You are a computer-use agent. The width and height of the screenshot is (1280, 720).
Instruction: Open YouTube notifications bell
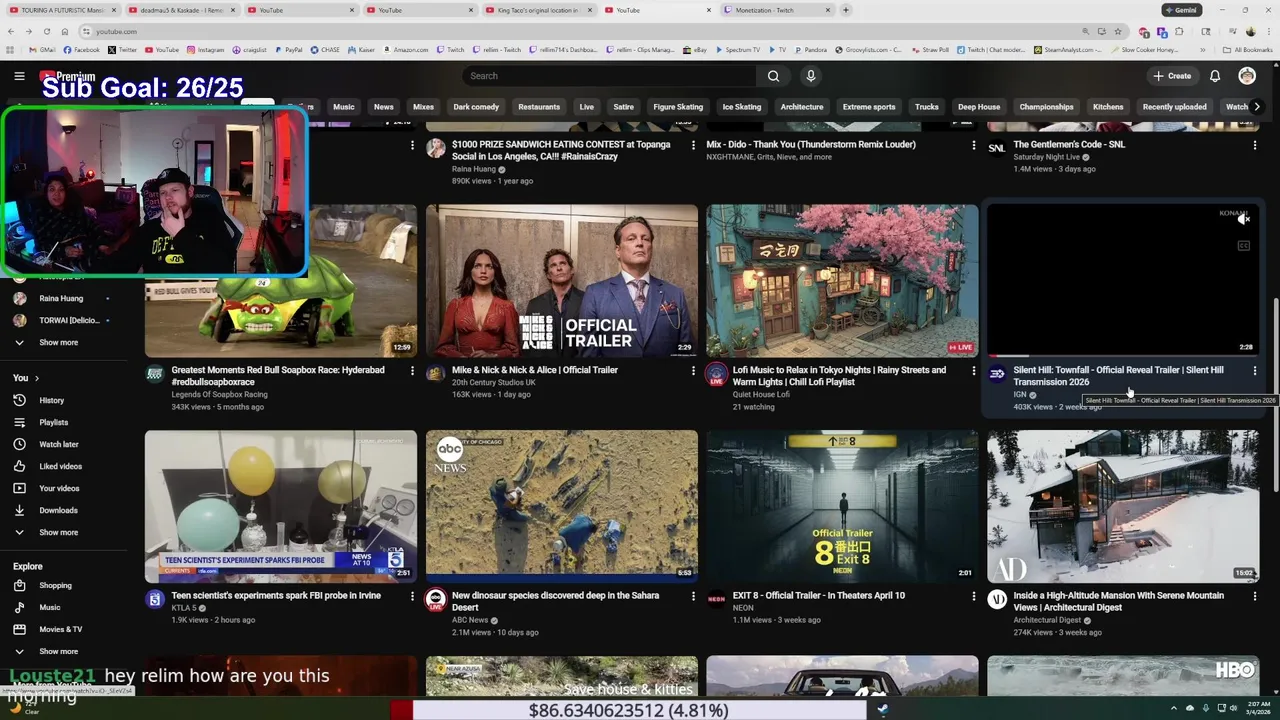[x=1215, y=76]
